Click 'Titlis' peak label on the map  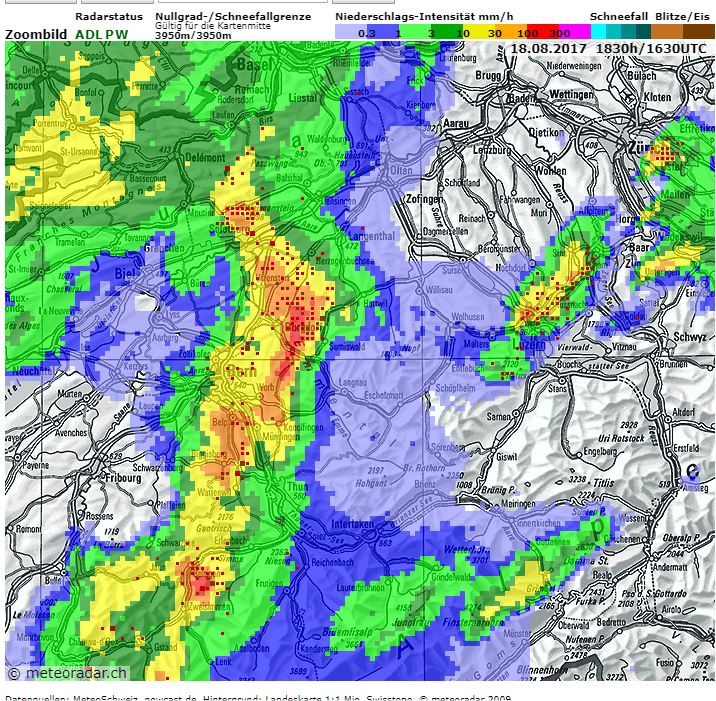tap(604, 483)
